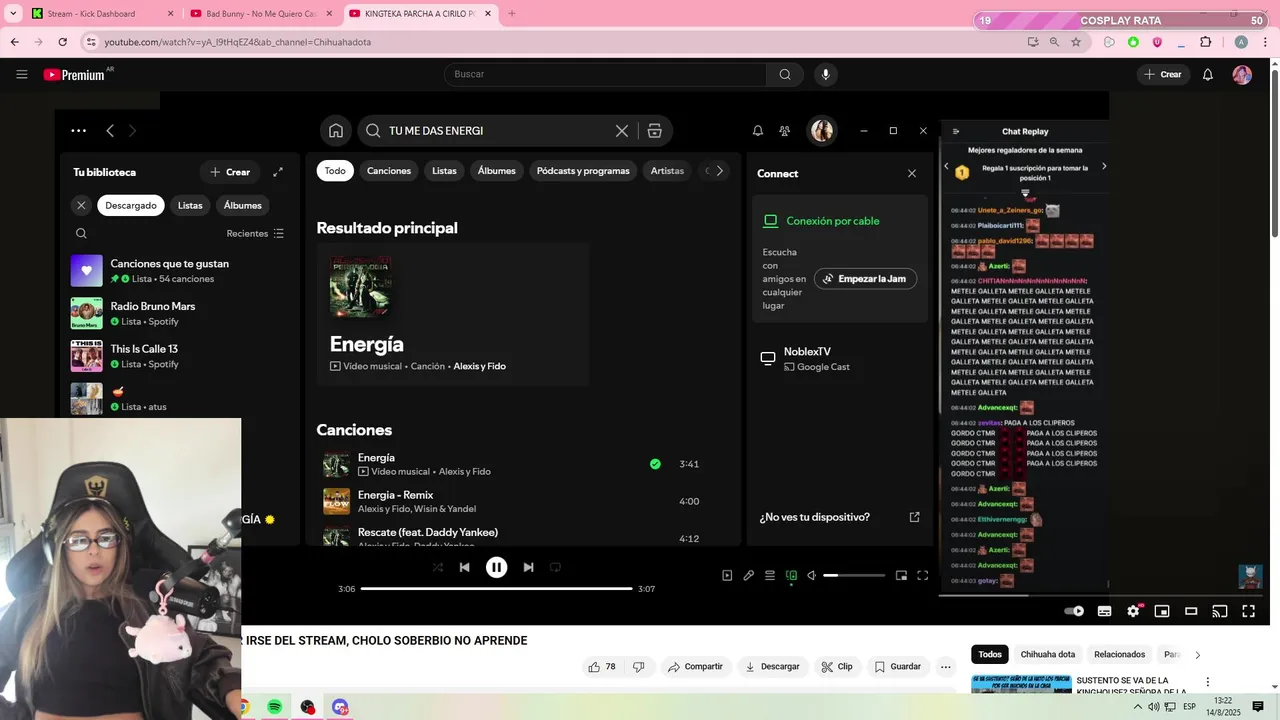
Task: Open more actions ellipsis under video
Action: [x=946, y=667]
